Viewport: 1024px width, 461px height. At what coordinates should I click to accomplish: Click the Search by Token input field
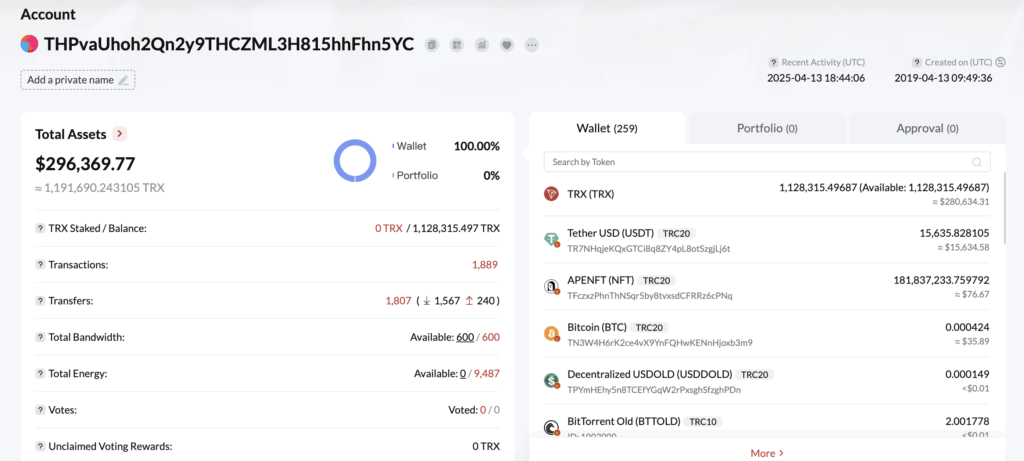pyautogui.click(x=767, y=162)
